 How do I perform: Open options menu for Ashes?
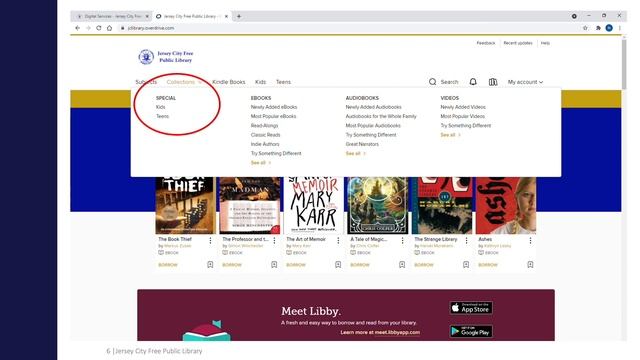pos(530,241)
